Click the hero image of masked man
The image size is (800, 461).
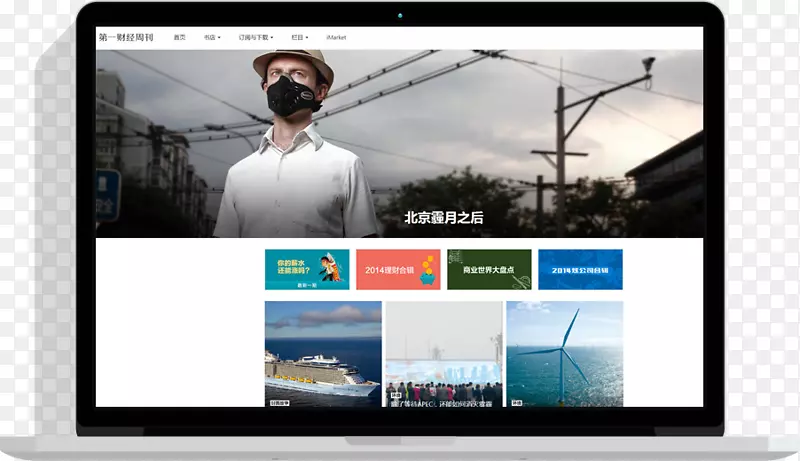point(399,143)
